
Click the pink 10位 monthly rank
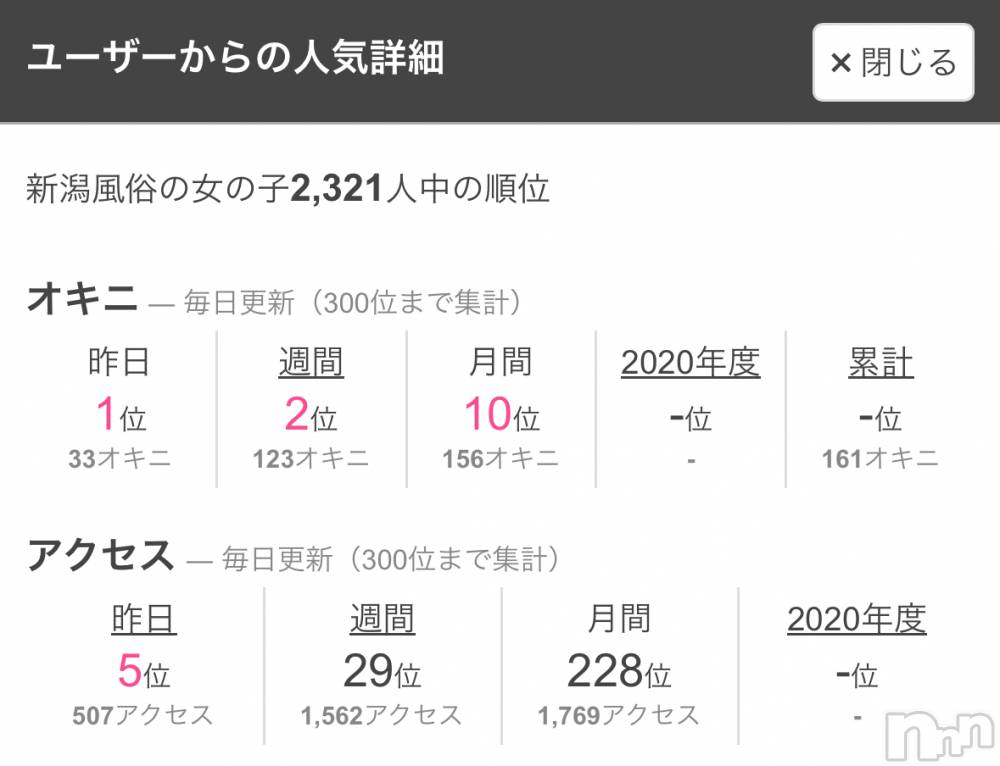[500, 414]
